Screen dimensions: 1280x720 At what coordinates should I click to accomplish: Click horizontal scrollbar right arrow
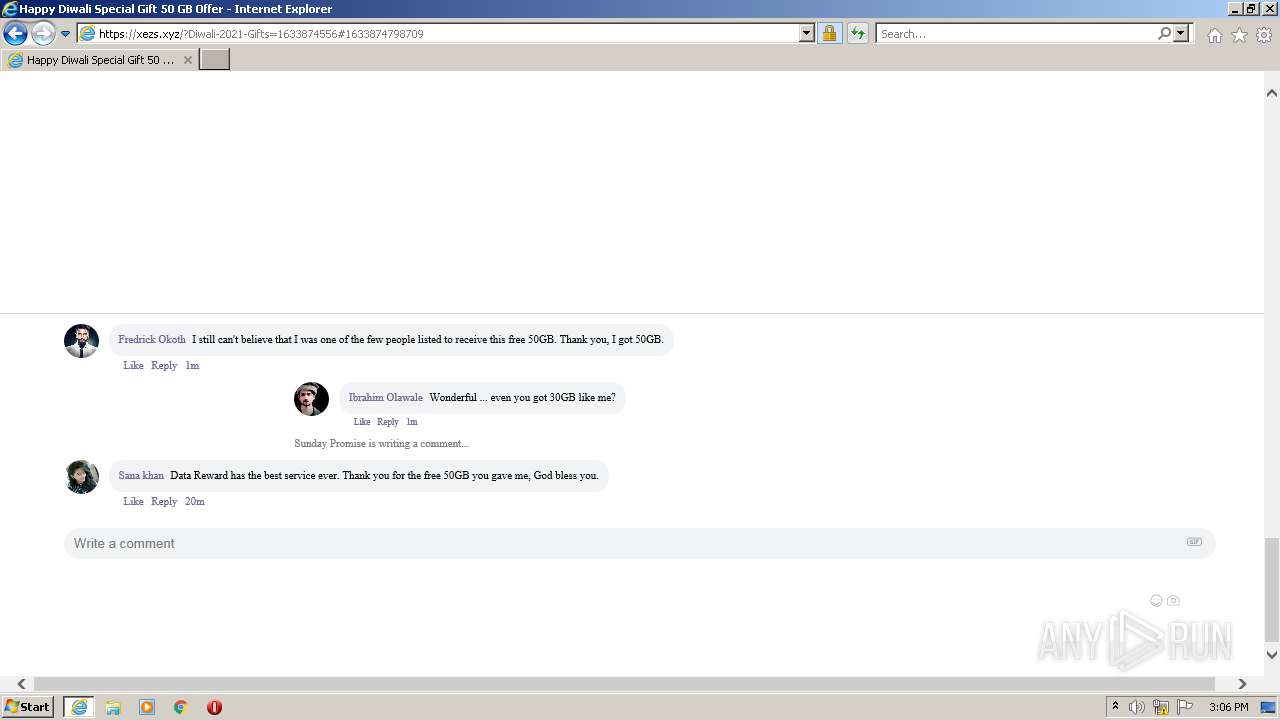click(1242, 684)
